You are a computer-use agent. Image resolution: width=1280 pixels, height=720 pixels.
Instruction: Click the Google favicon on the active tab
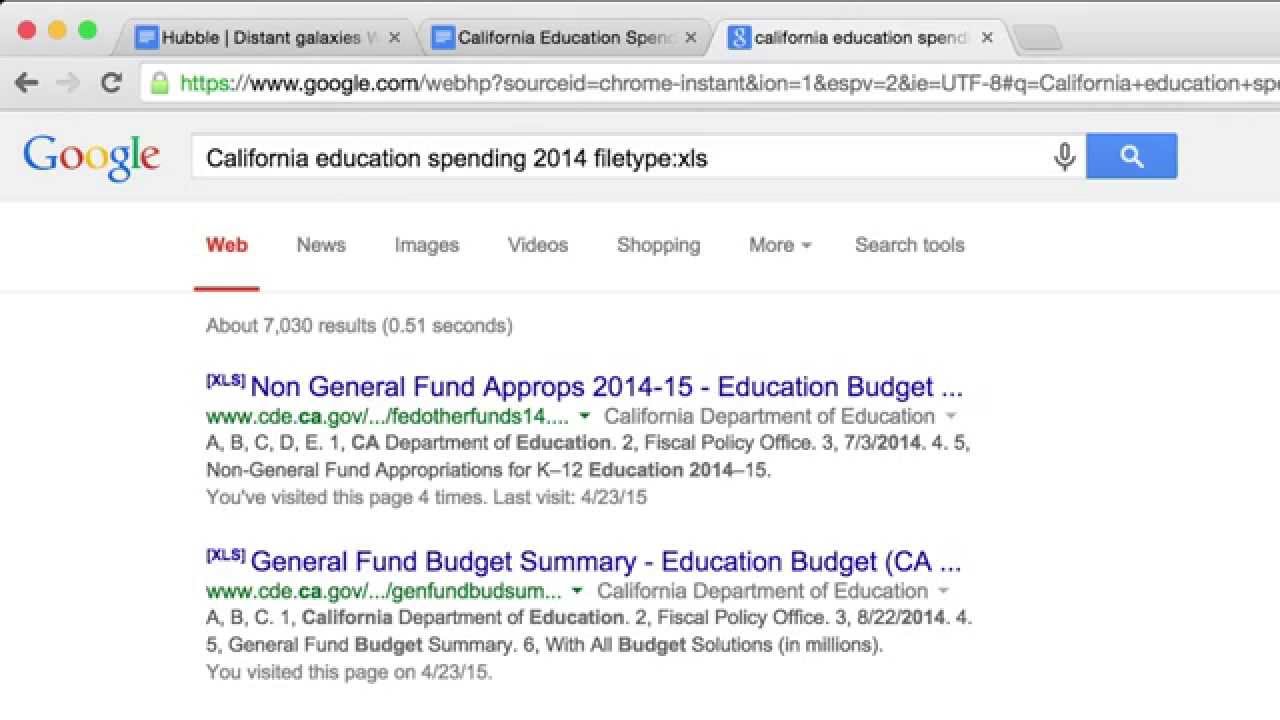[x=740, y=38]
